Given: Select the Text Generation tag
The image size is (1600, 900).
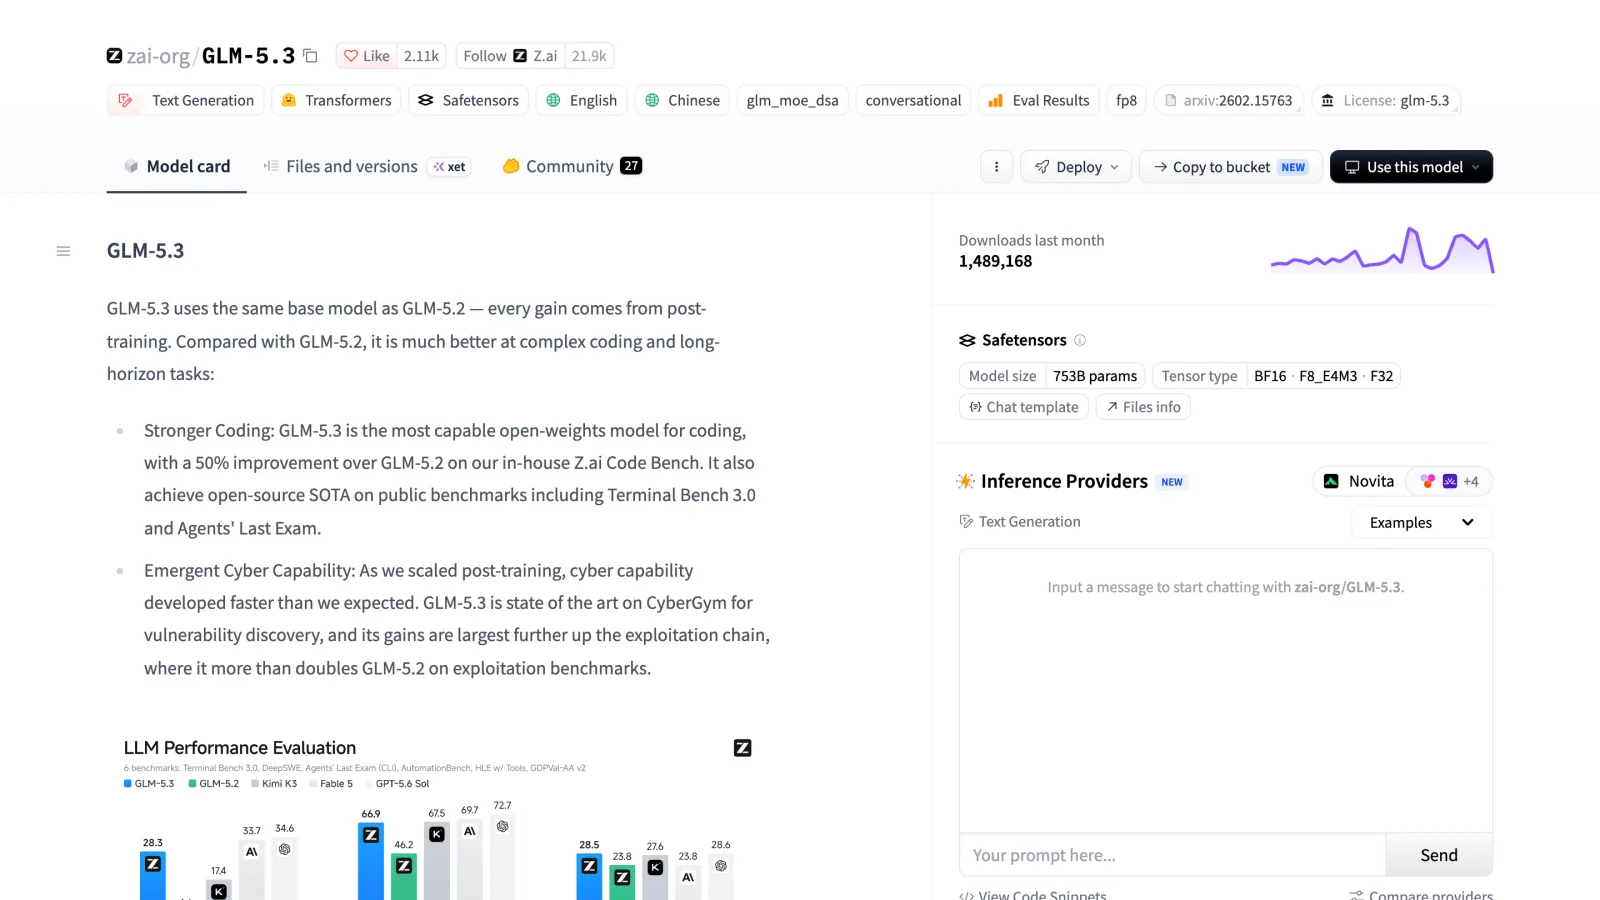Looking at the screenshot, I should [x=186, y=100].
